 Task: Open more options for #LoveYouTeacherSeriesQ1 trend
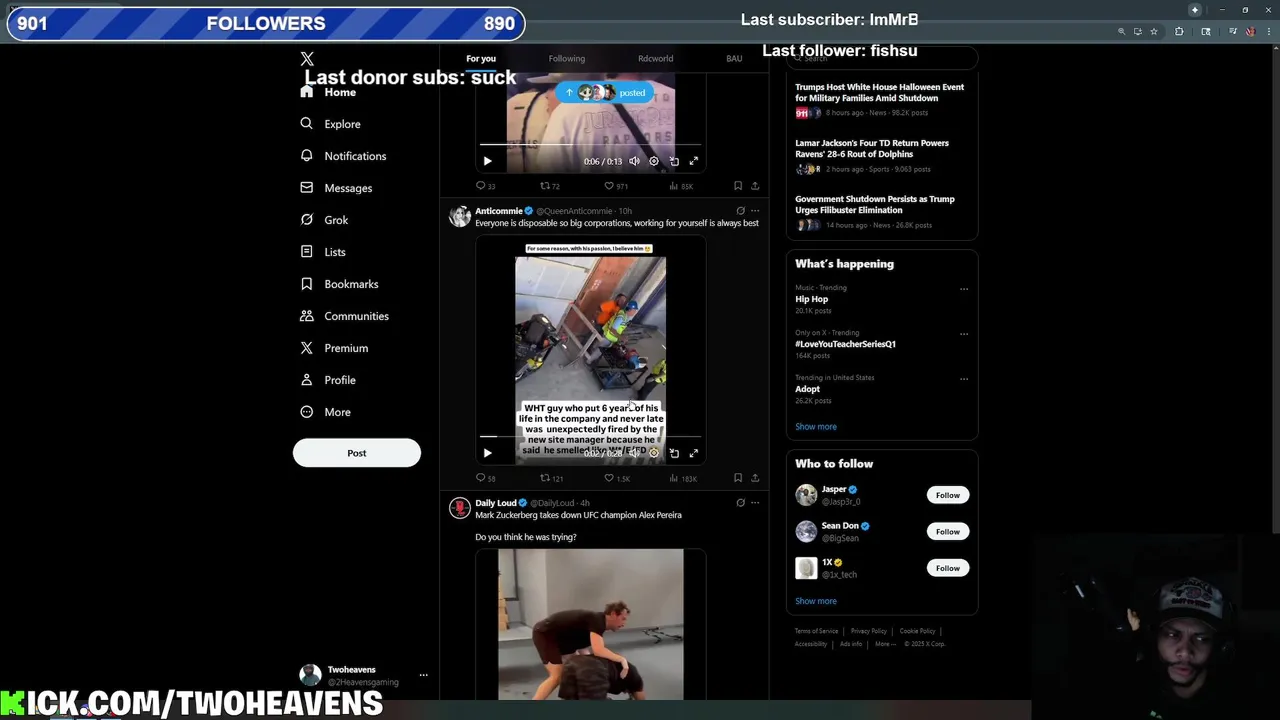point(964,333)
